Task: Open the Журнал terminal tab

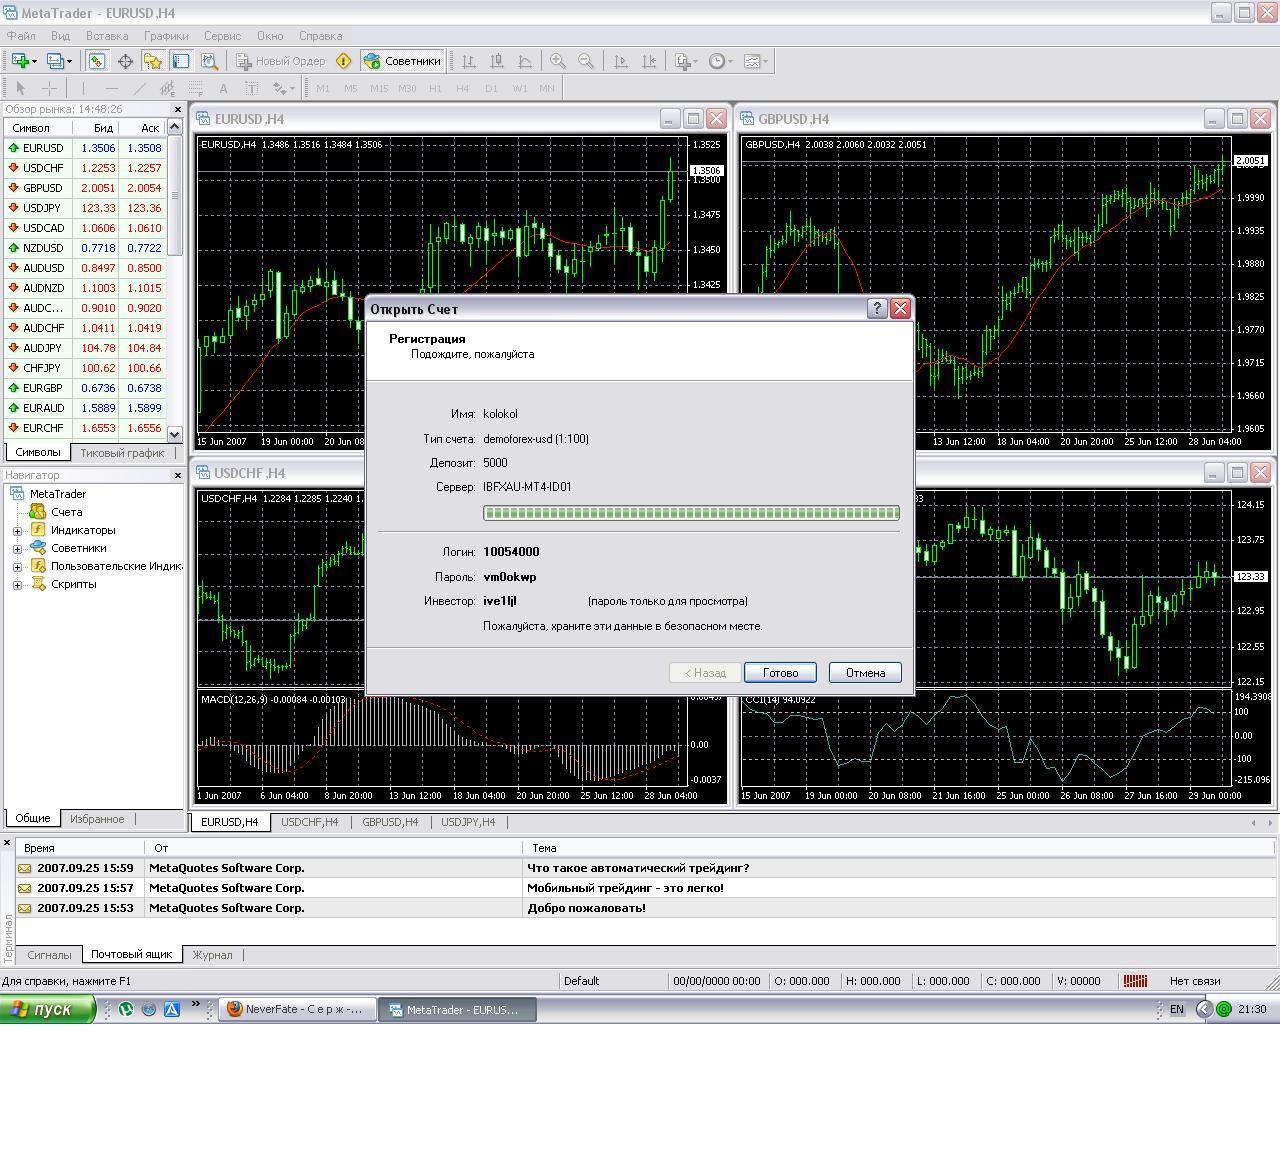Action: 212,955
